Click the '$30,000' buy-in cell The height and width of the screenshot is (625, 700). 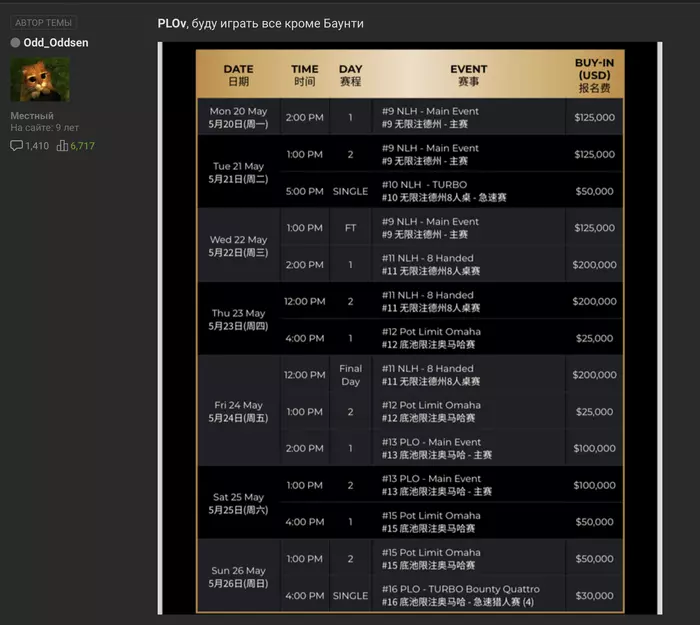(594, 596)
